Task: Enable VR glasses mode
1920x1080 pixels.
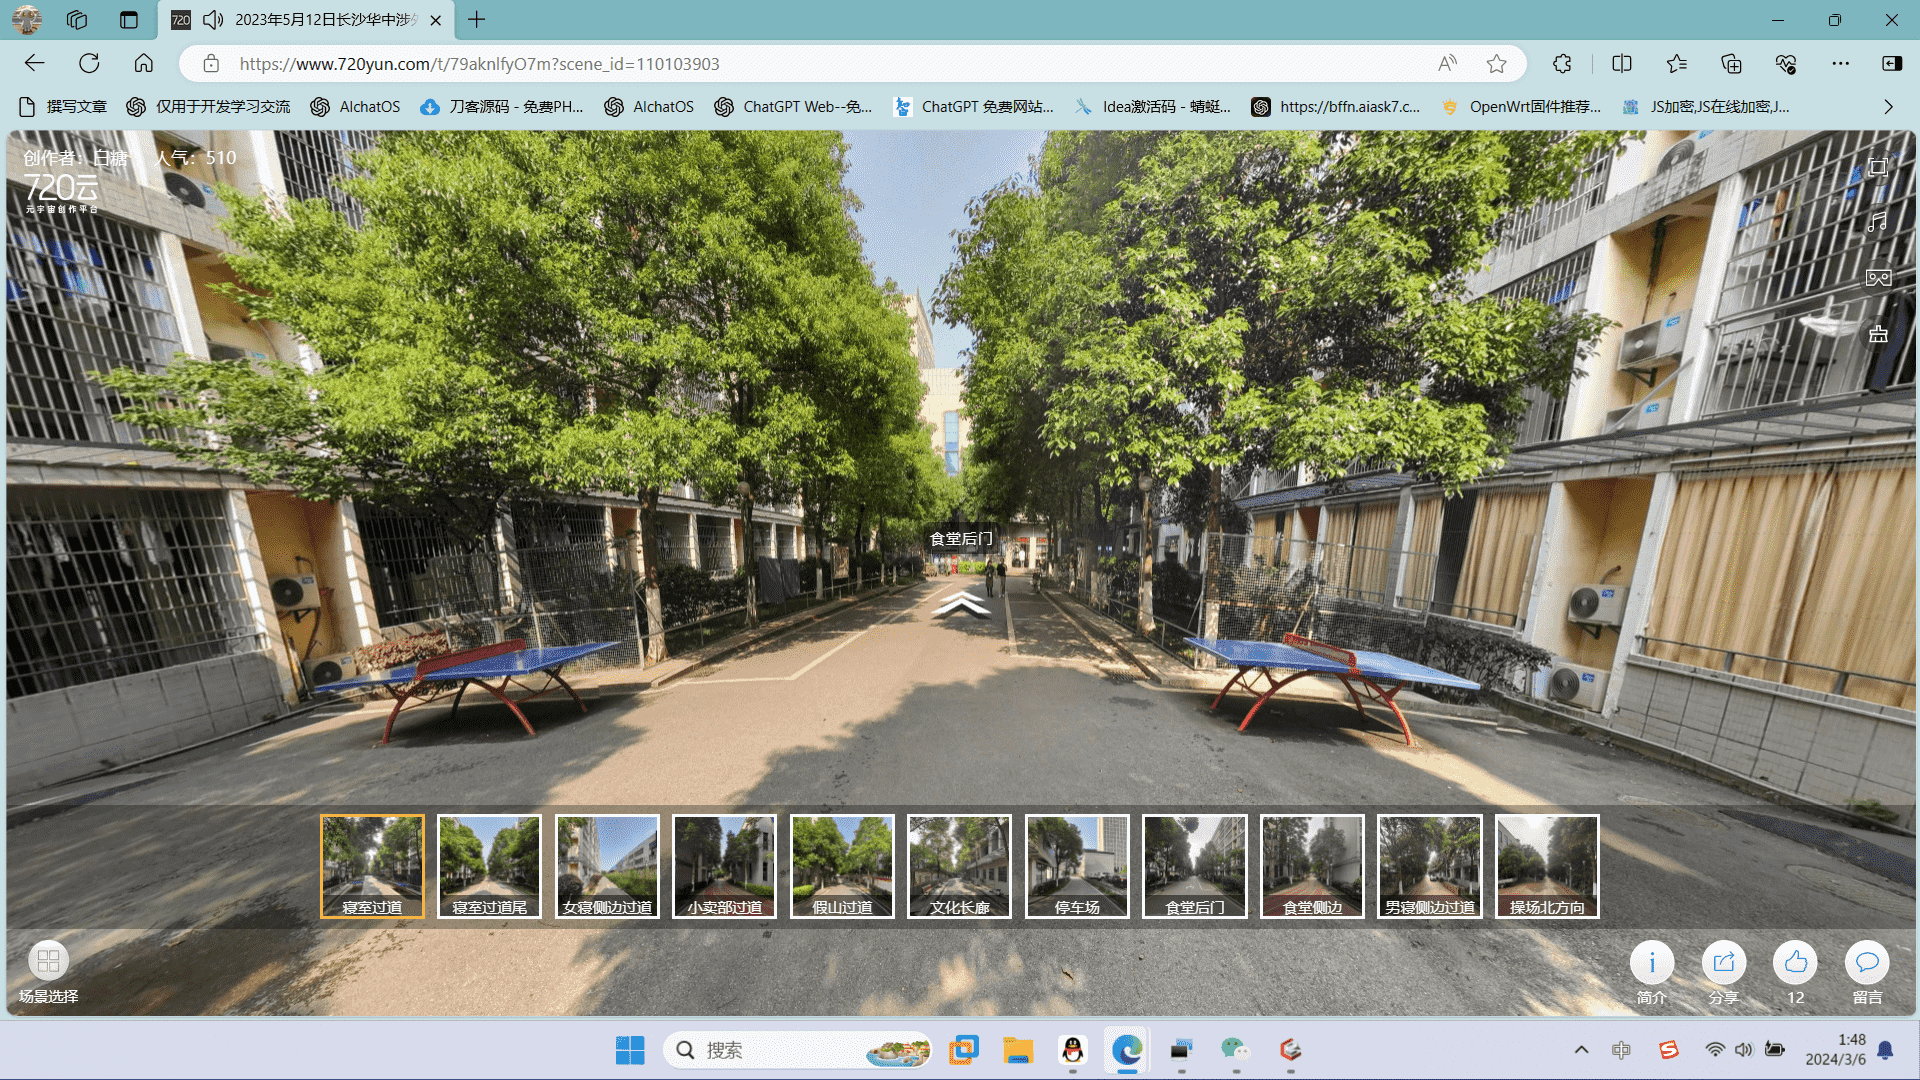Action: tap(1878, 278)
